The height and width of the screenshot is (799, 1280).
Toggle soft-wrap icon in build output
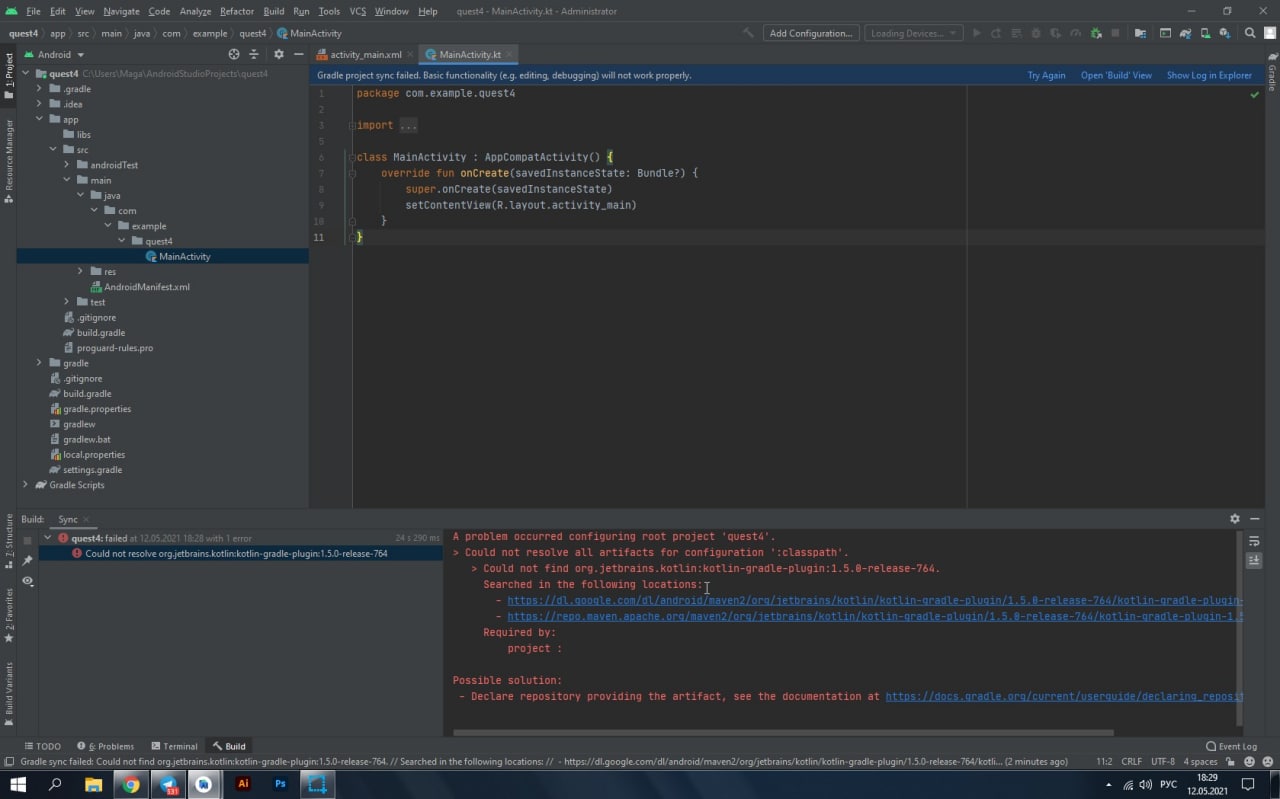pyautogui.click(x=1254, y=541)
